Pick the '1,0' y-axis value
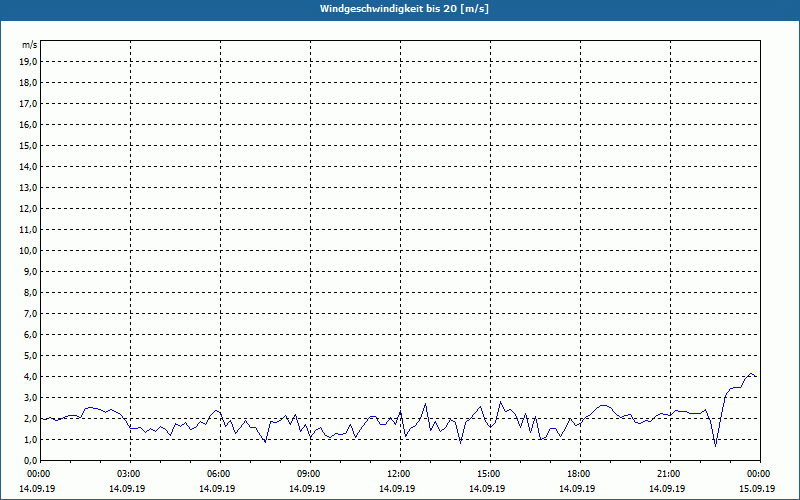 point(31,439)
